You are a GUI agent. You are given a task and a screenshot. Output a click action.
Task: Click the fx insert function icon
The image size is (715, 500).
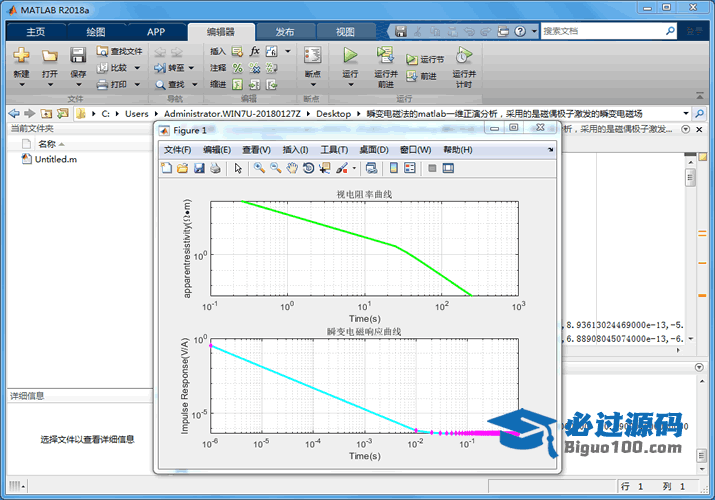[254, 51]
